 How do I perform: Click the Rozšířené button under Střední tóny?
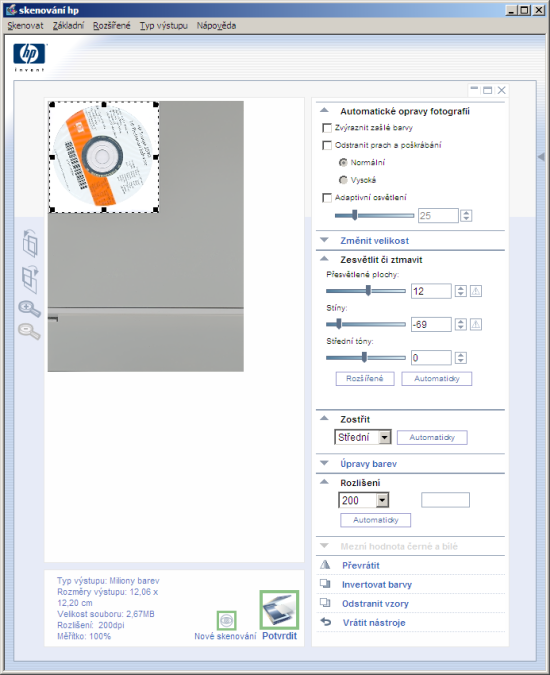click(365, 378)
